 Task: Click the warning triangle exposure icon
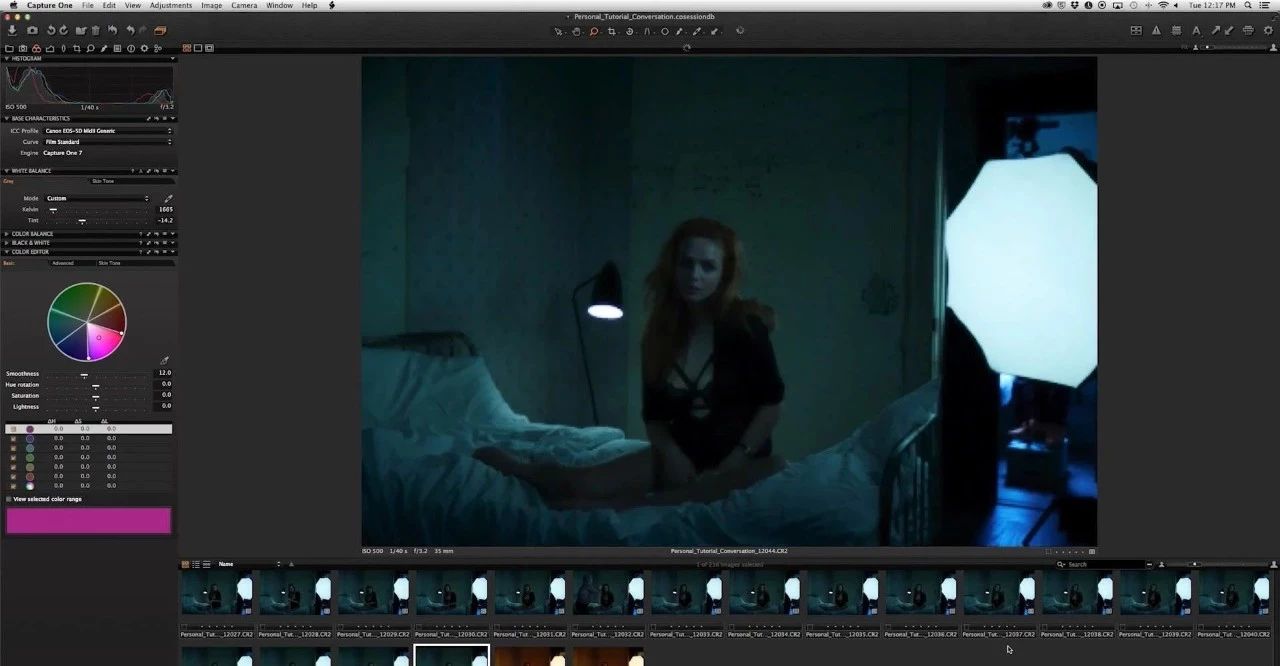[1157, 31]
